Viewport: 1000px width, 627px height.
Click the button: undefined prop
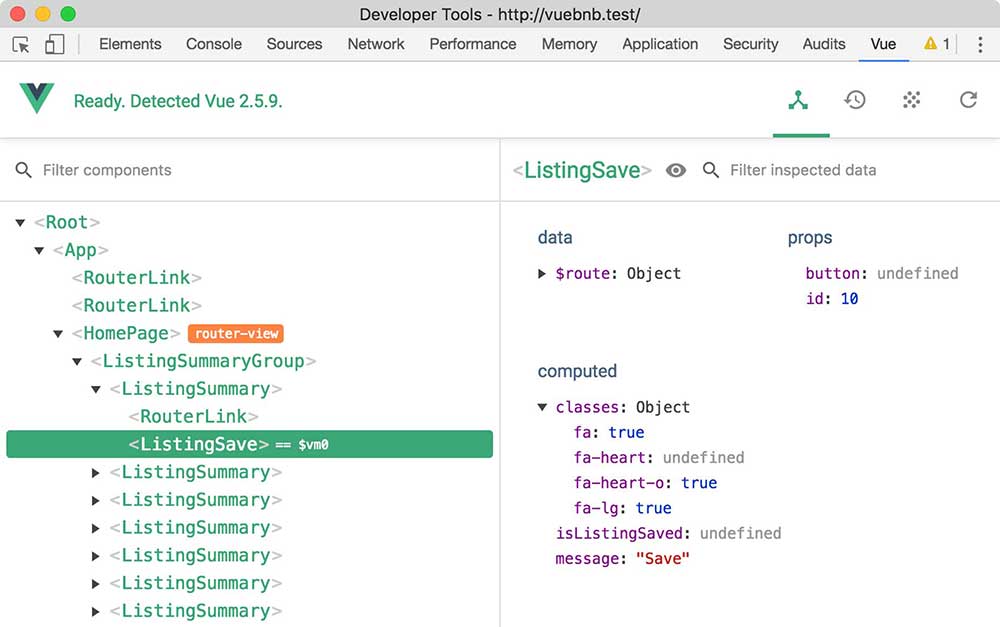[x=881, y=274]
